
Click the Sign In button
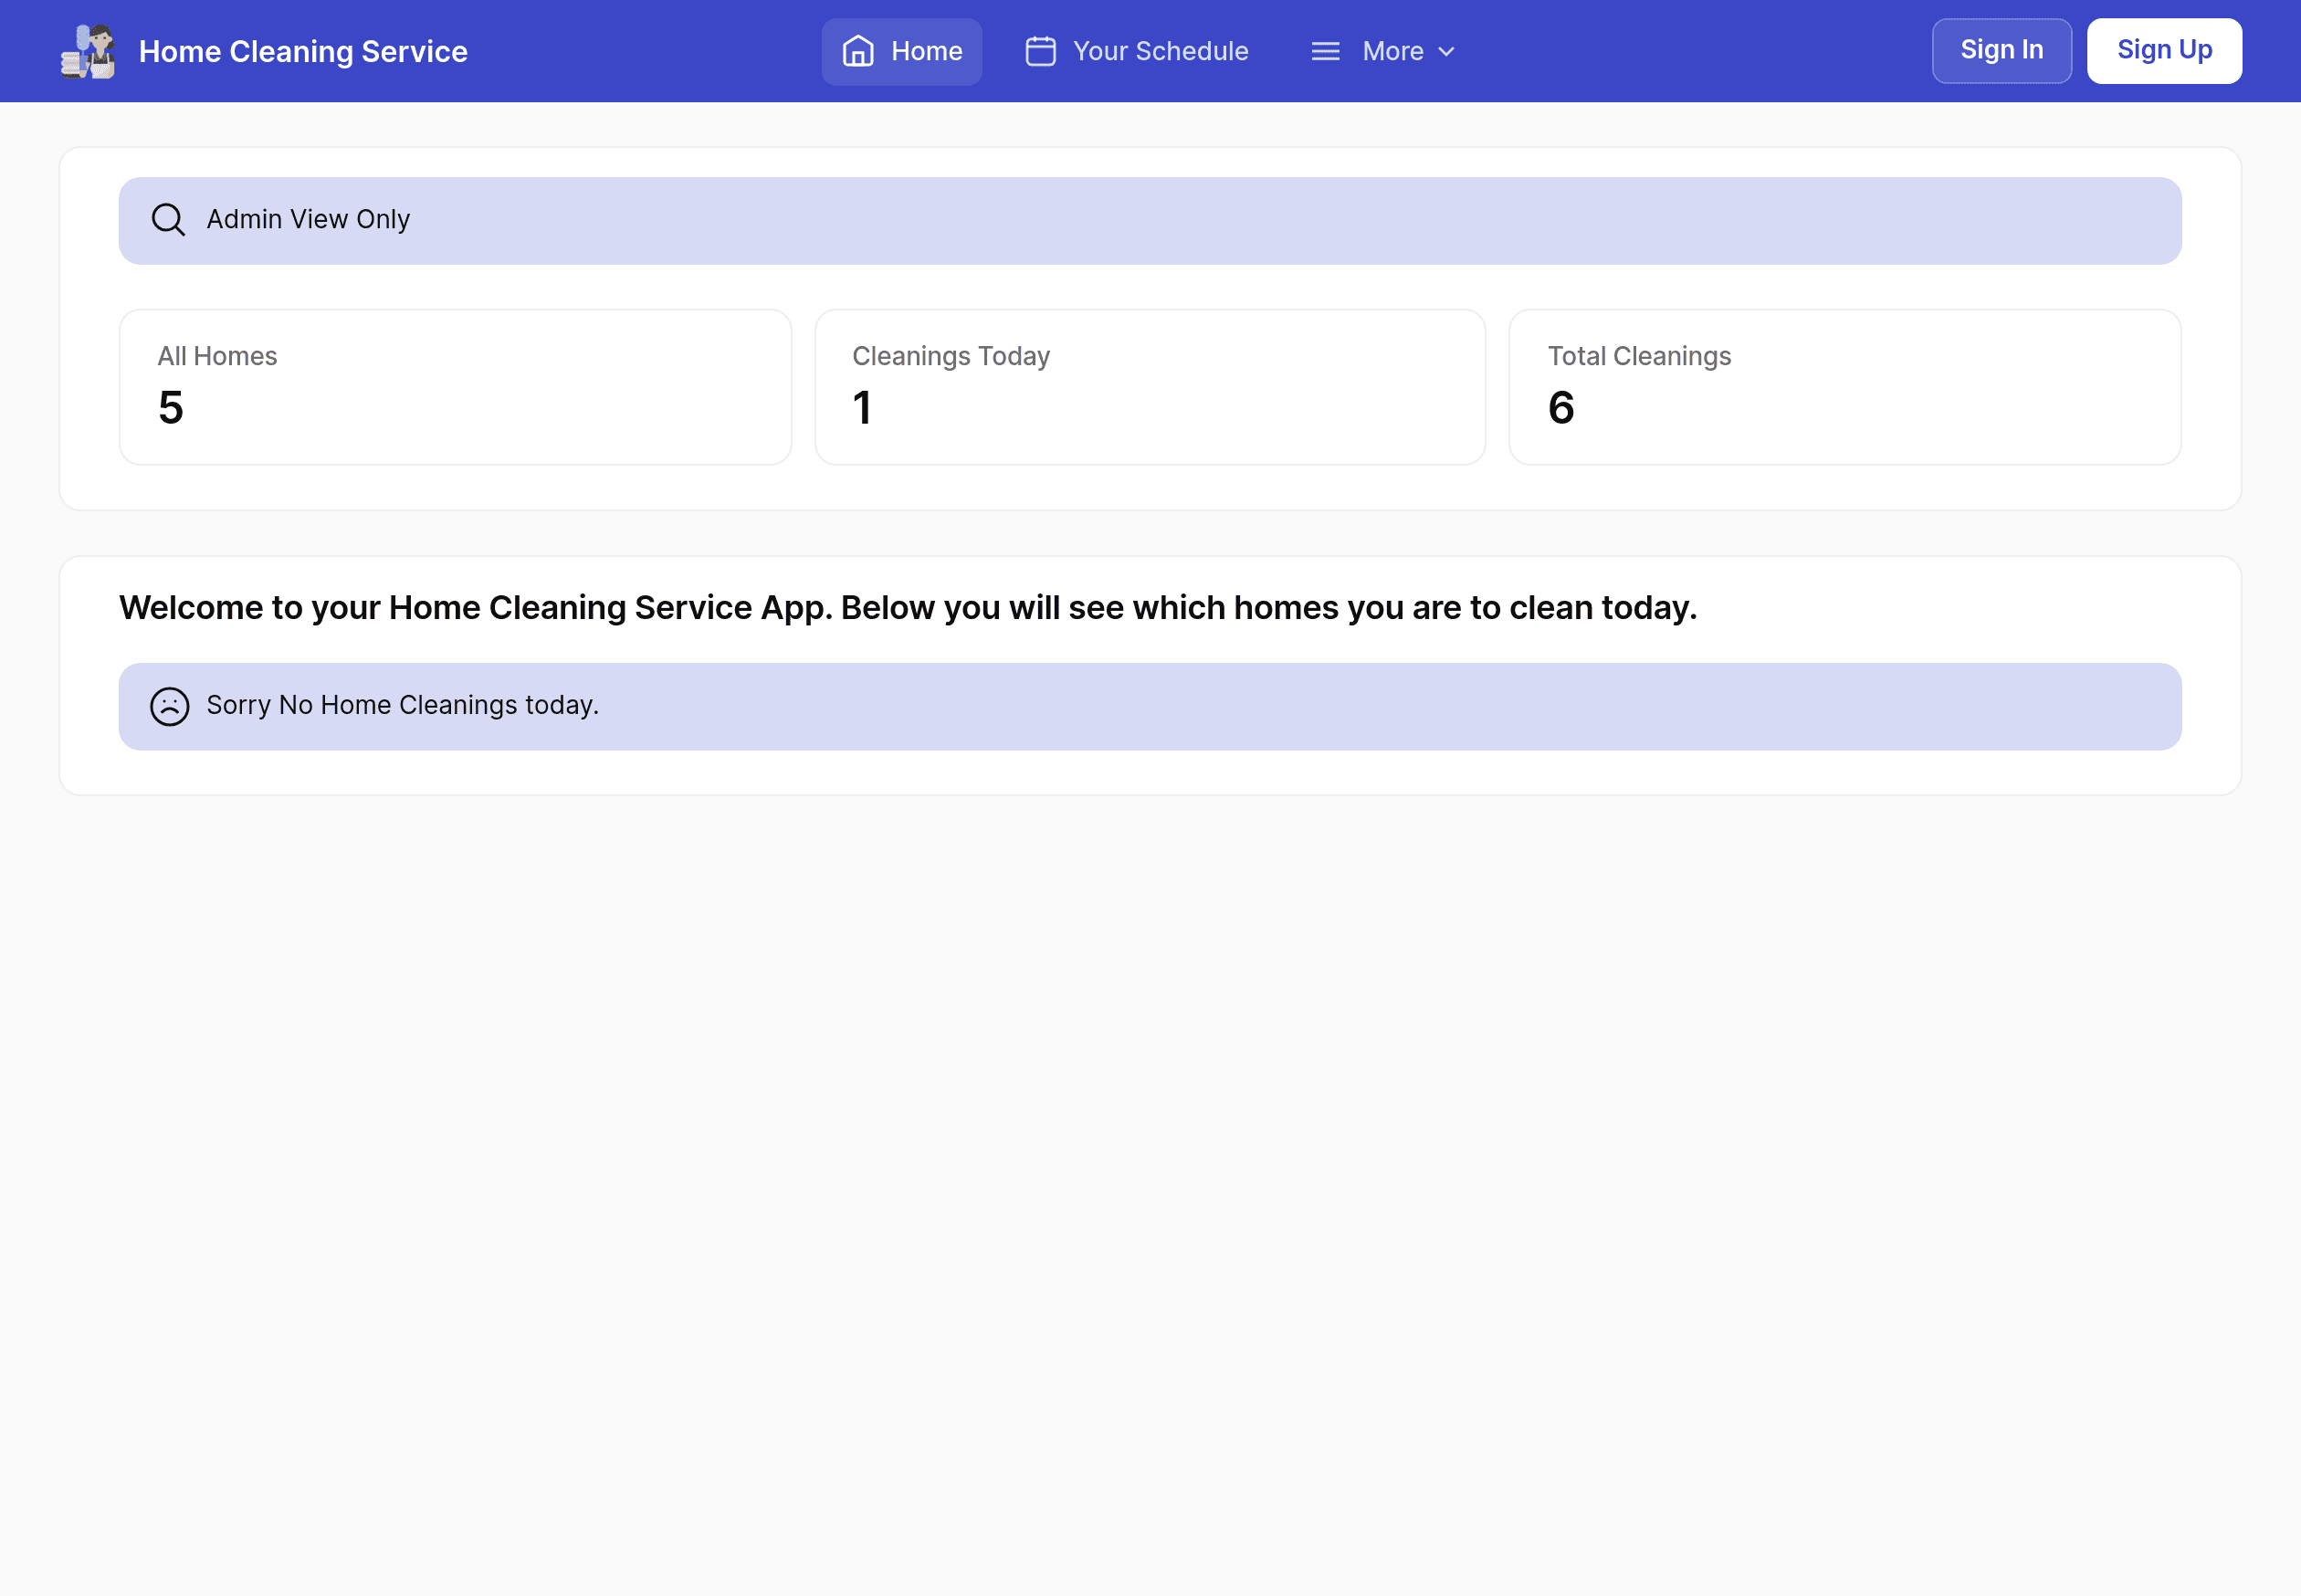(x=2002, y=51)
